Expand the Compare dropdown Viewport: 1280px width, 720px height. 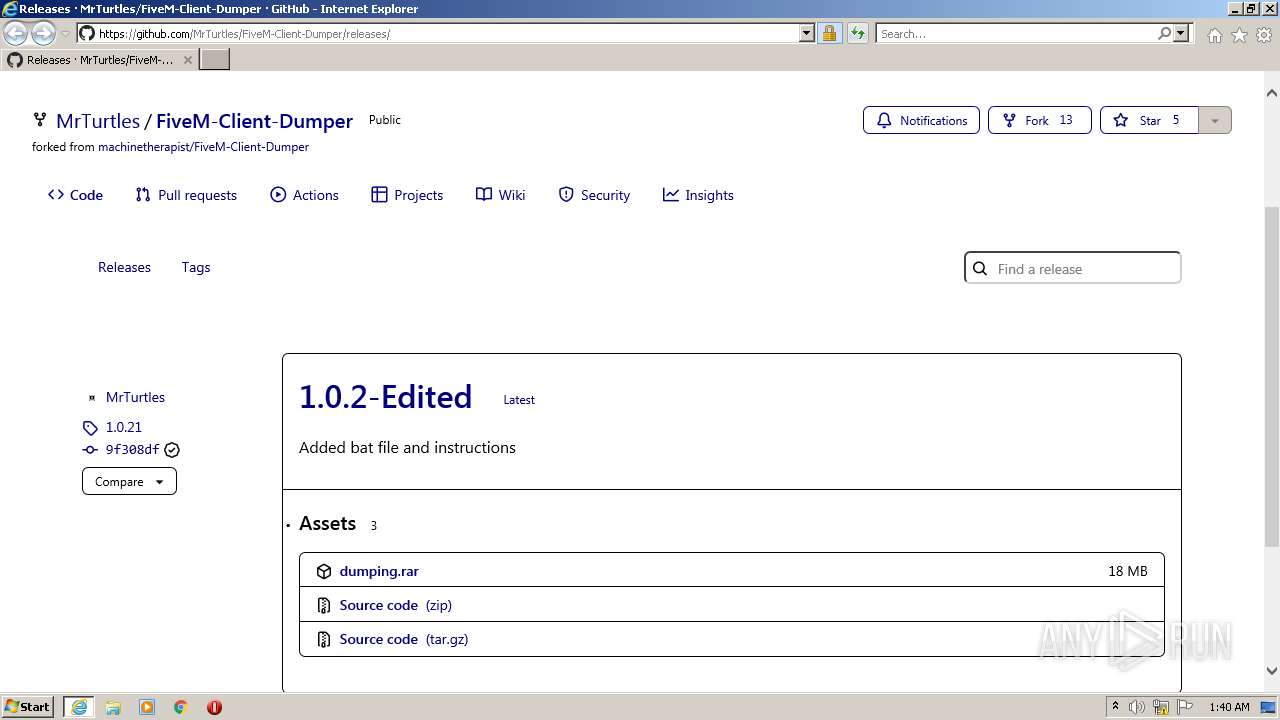129,481
